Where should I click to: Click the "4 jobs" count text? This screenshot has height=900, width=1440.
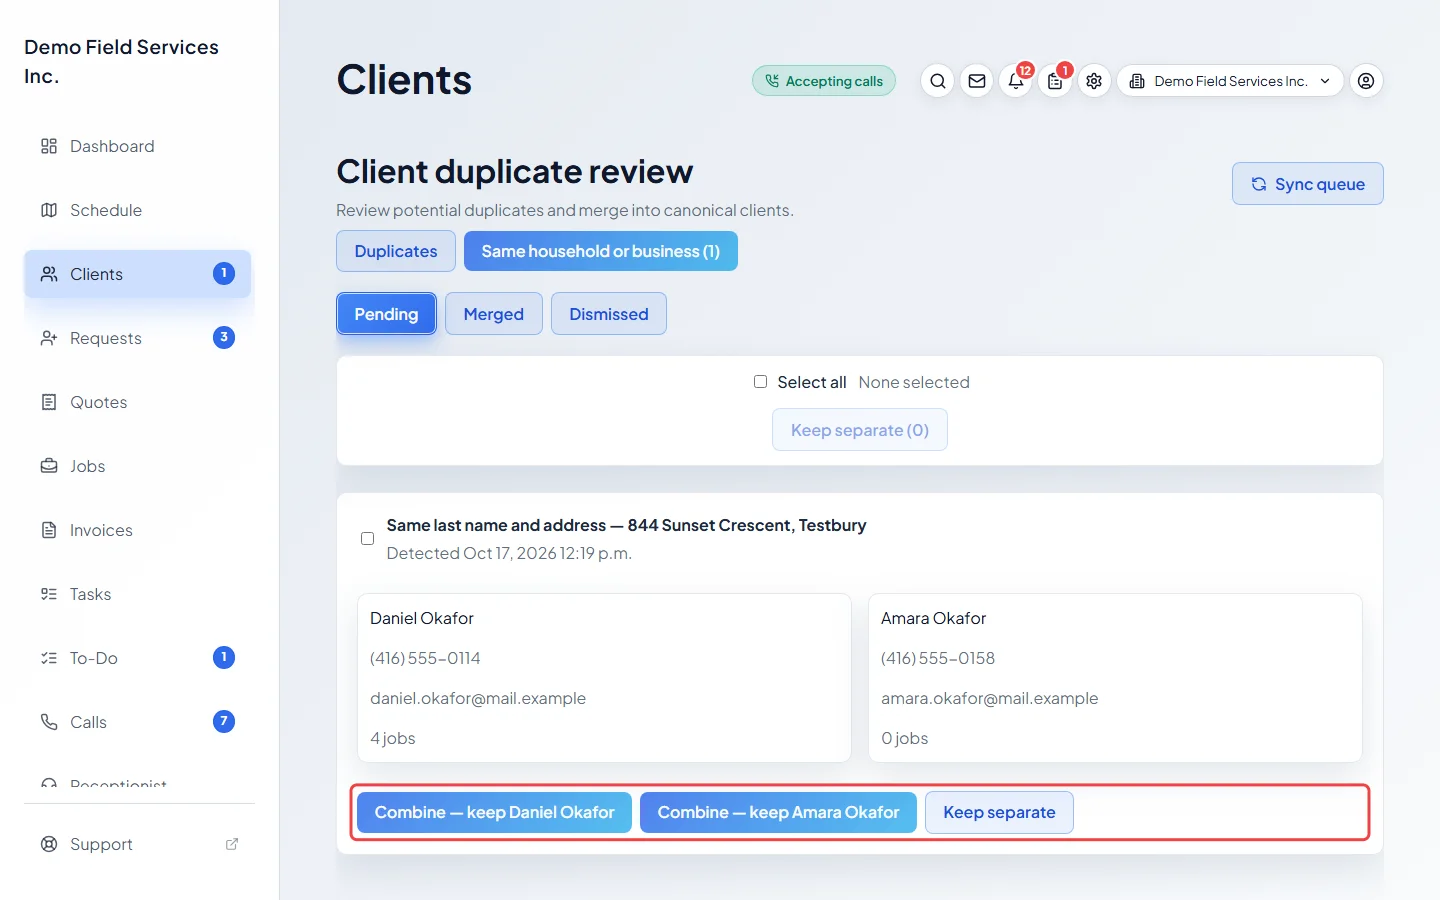coord(393,738)
